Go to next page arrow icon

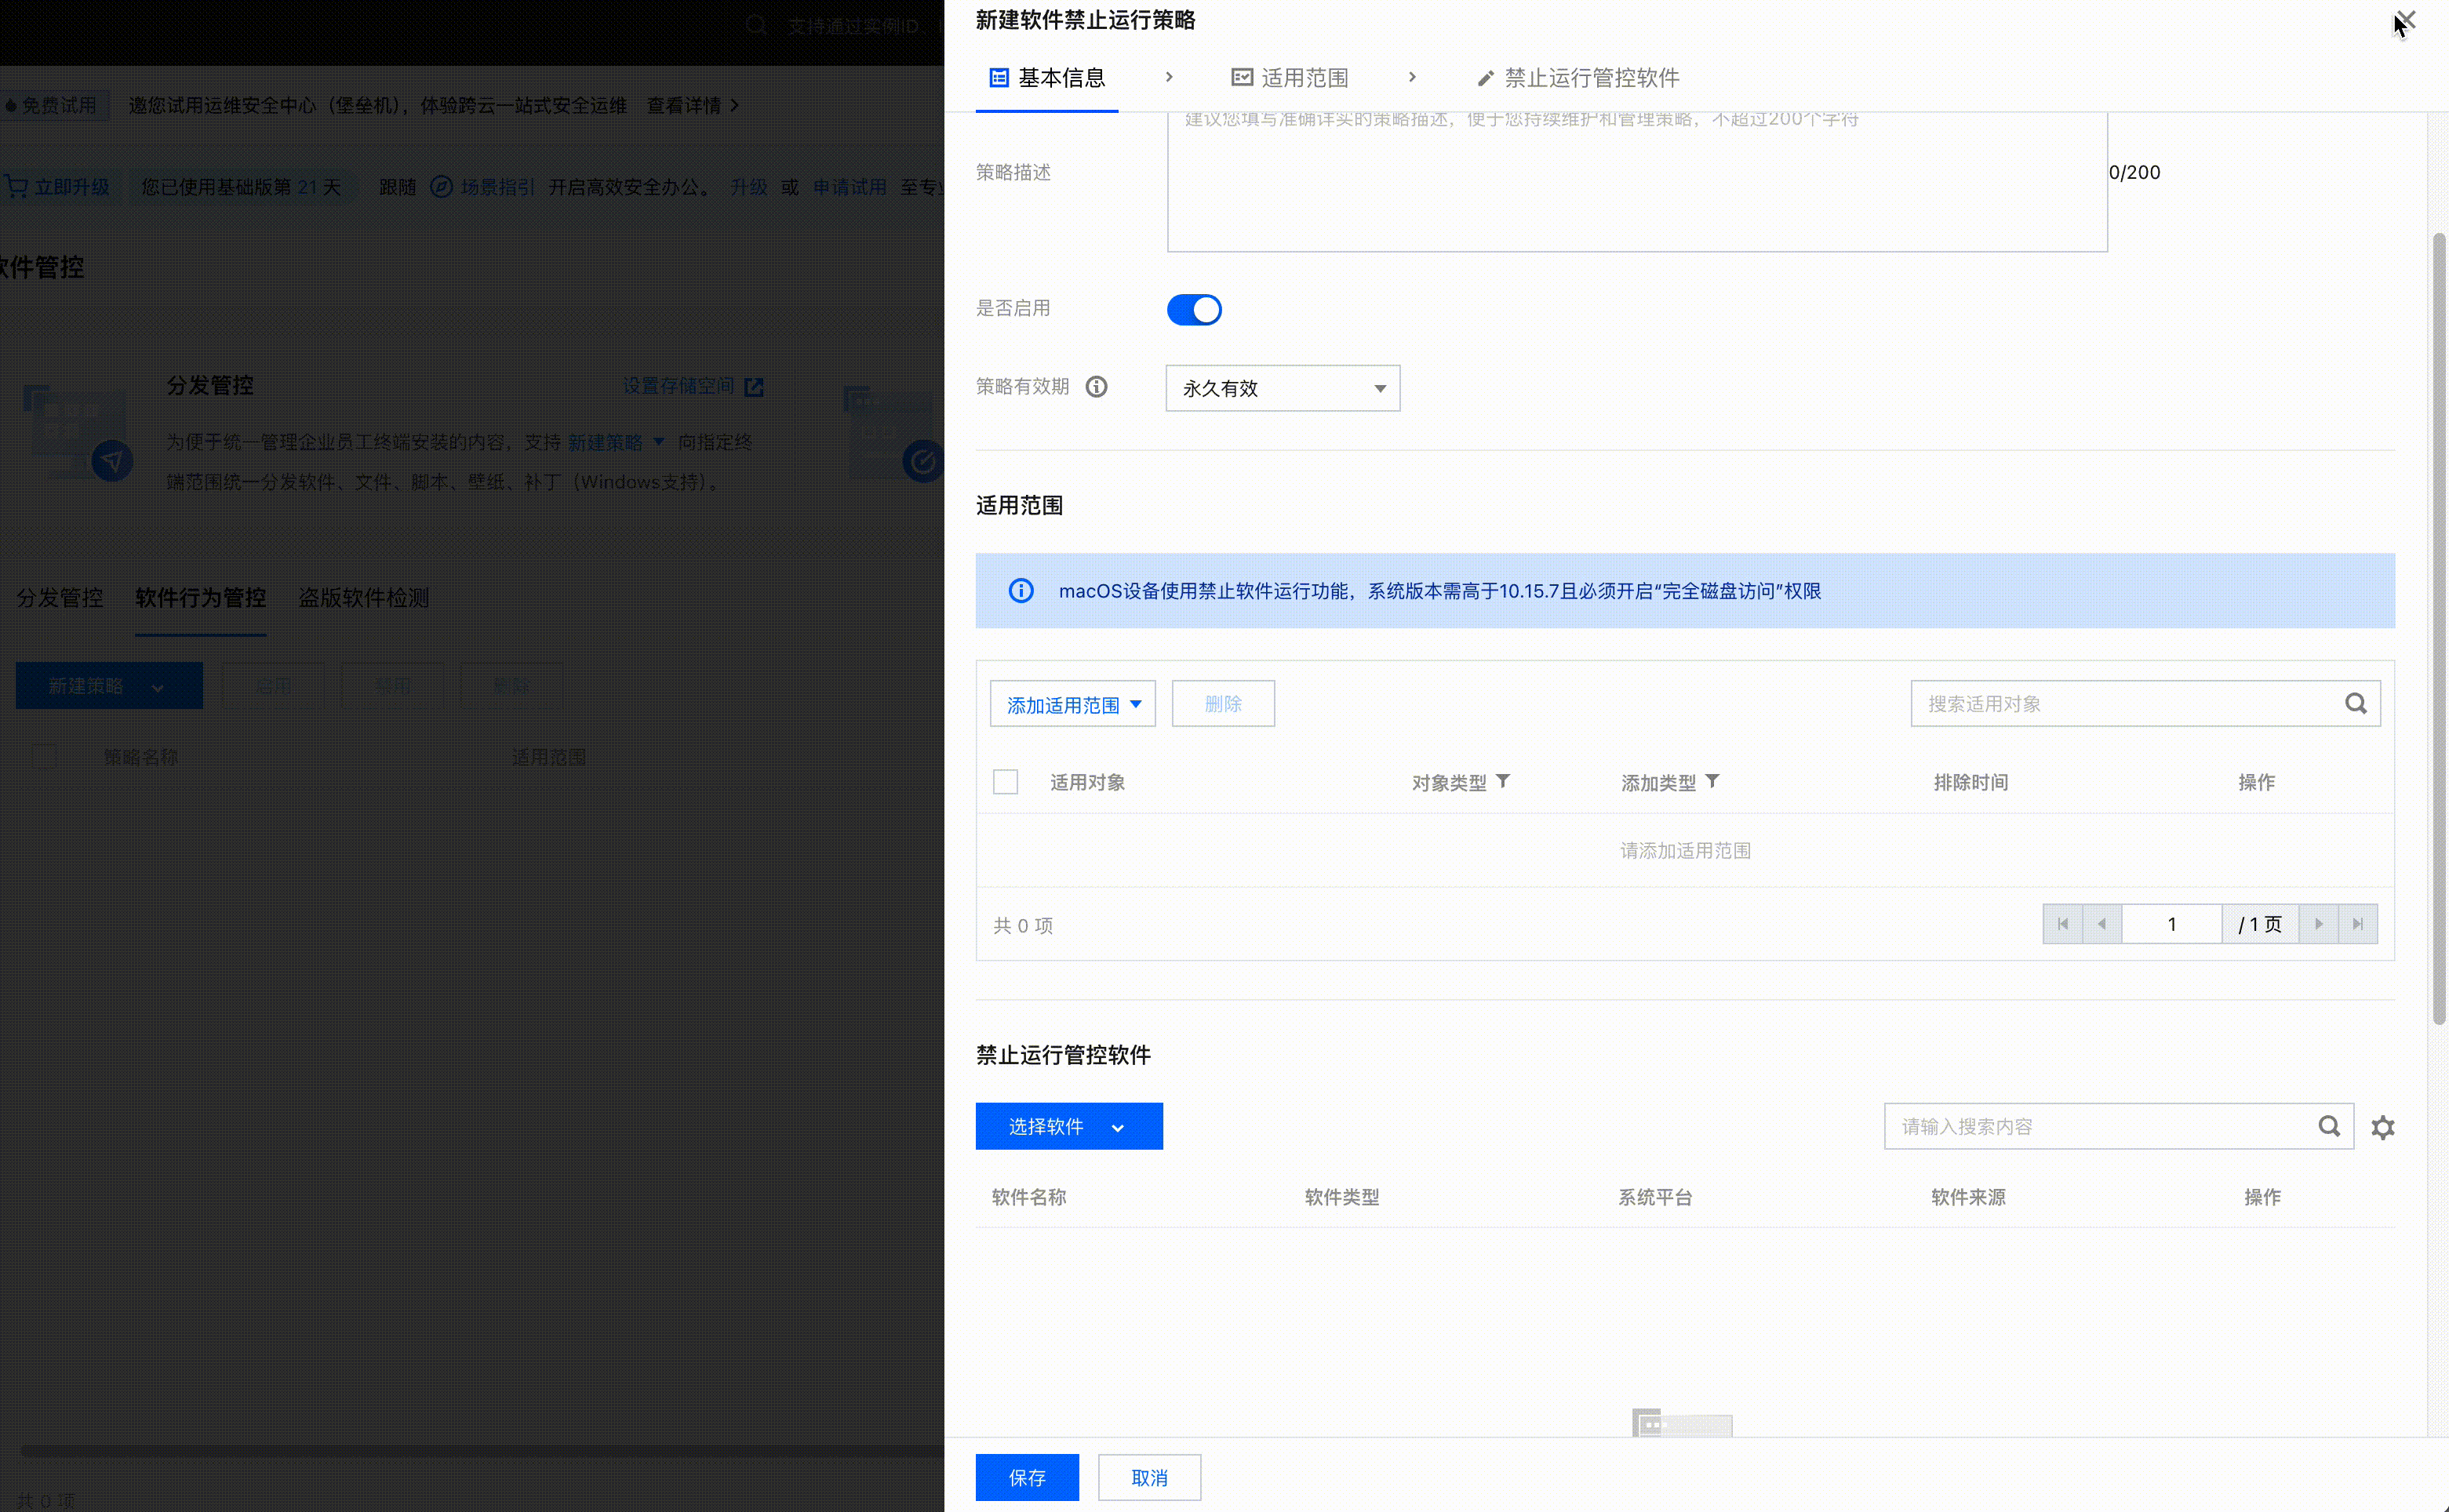click(2318, 924)
